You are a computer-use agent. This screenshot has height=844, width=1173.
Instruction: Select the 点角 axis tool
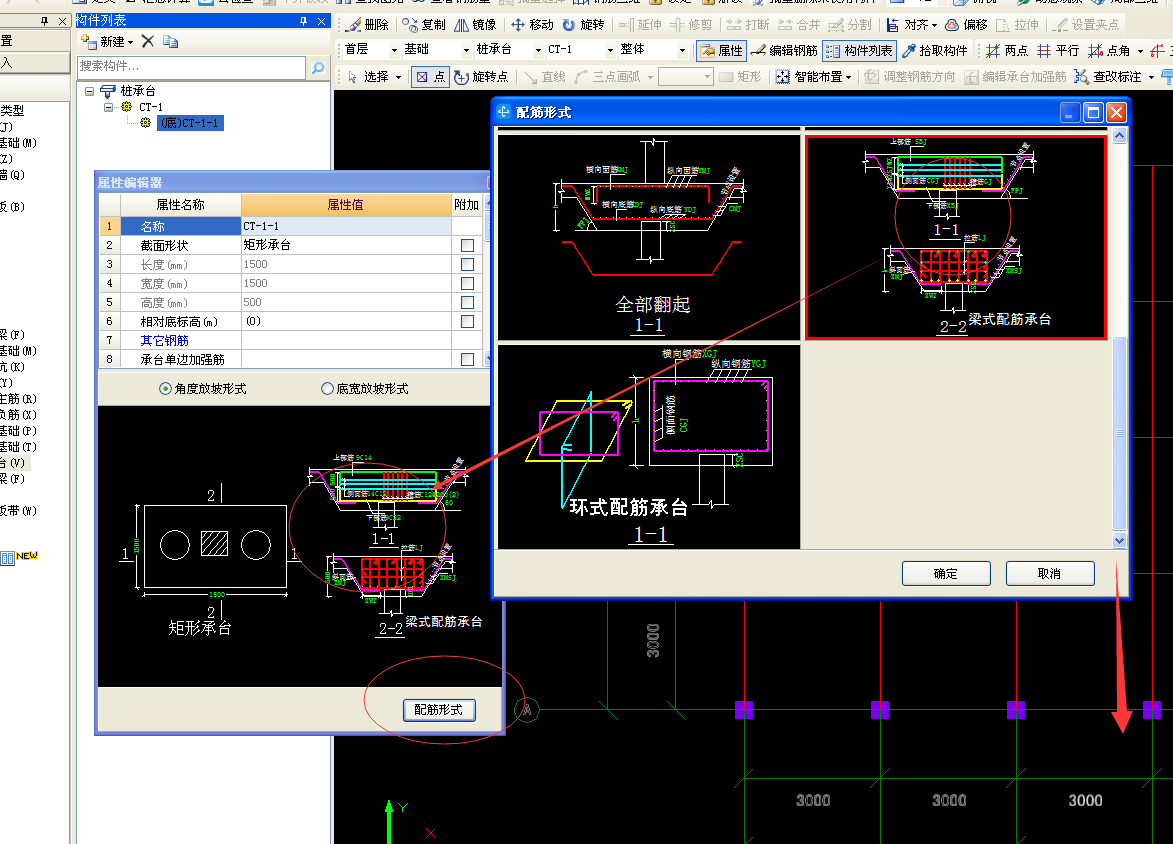pos(1109,50)
